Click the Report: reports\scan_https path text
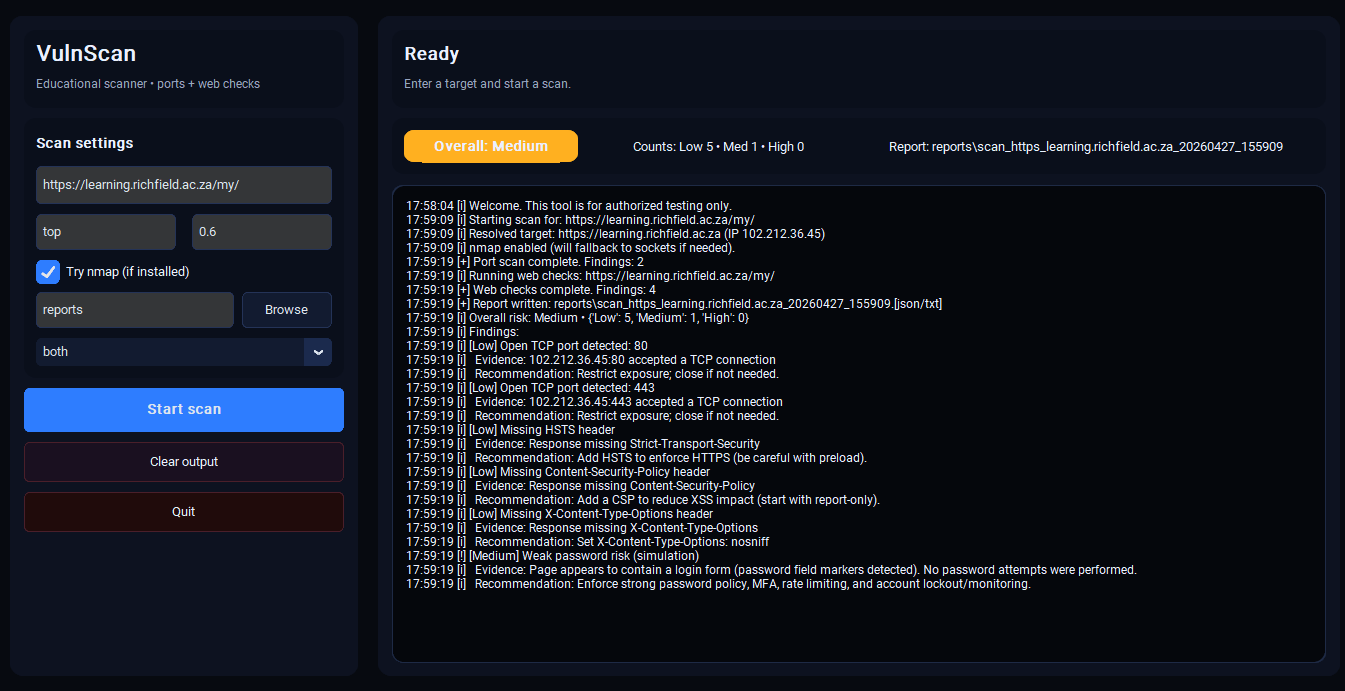The height and width of the screenshot is (691, 1345). click(x=1086, y=147)
